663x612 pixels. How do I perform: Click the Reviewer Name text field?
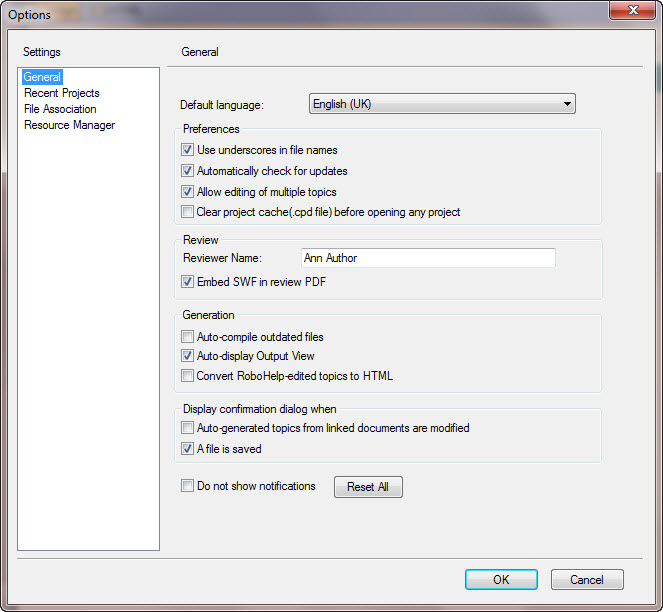(428, 258)
